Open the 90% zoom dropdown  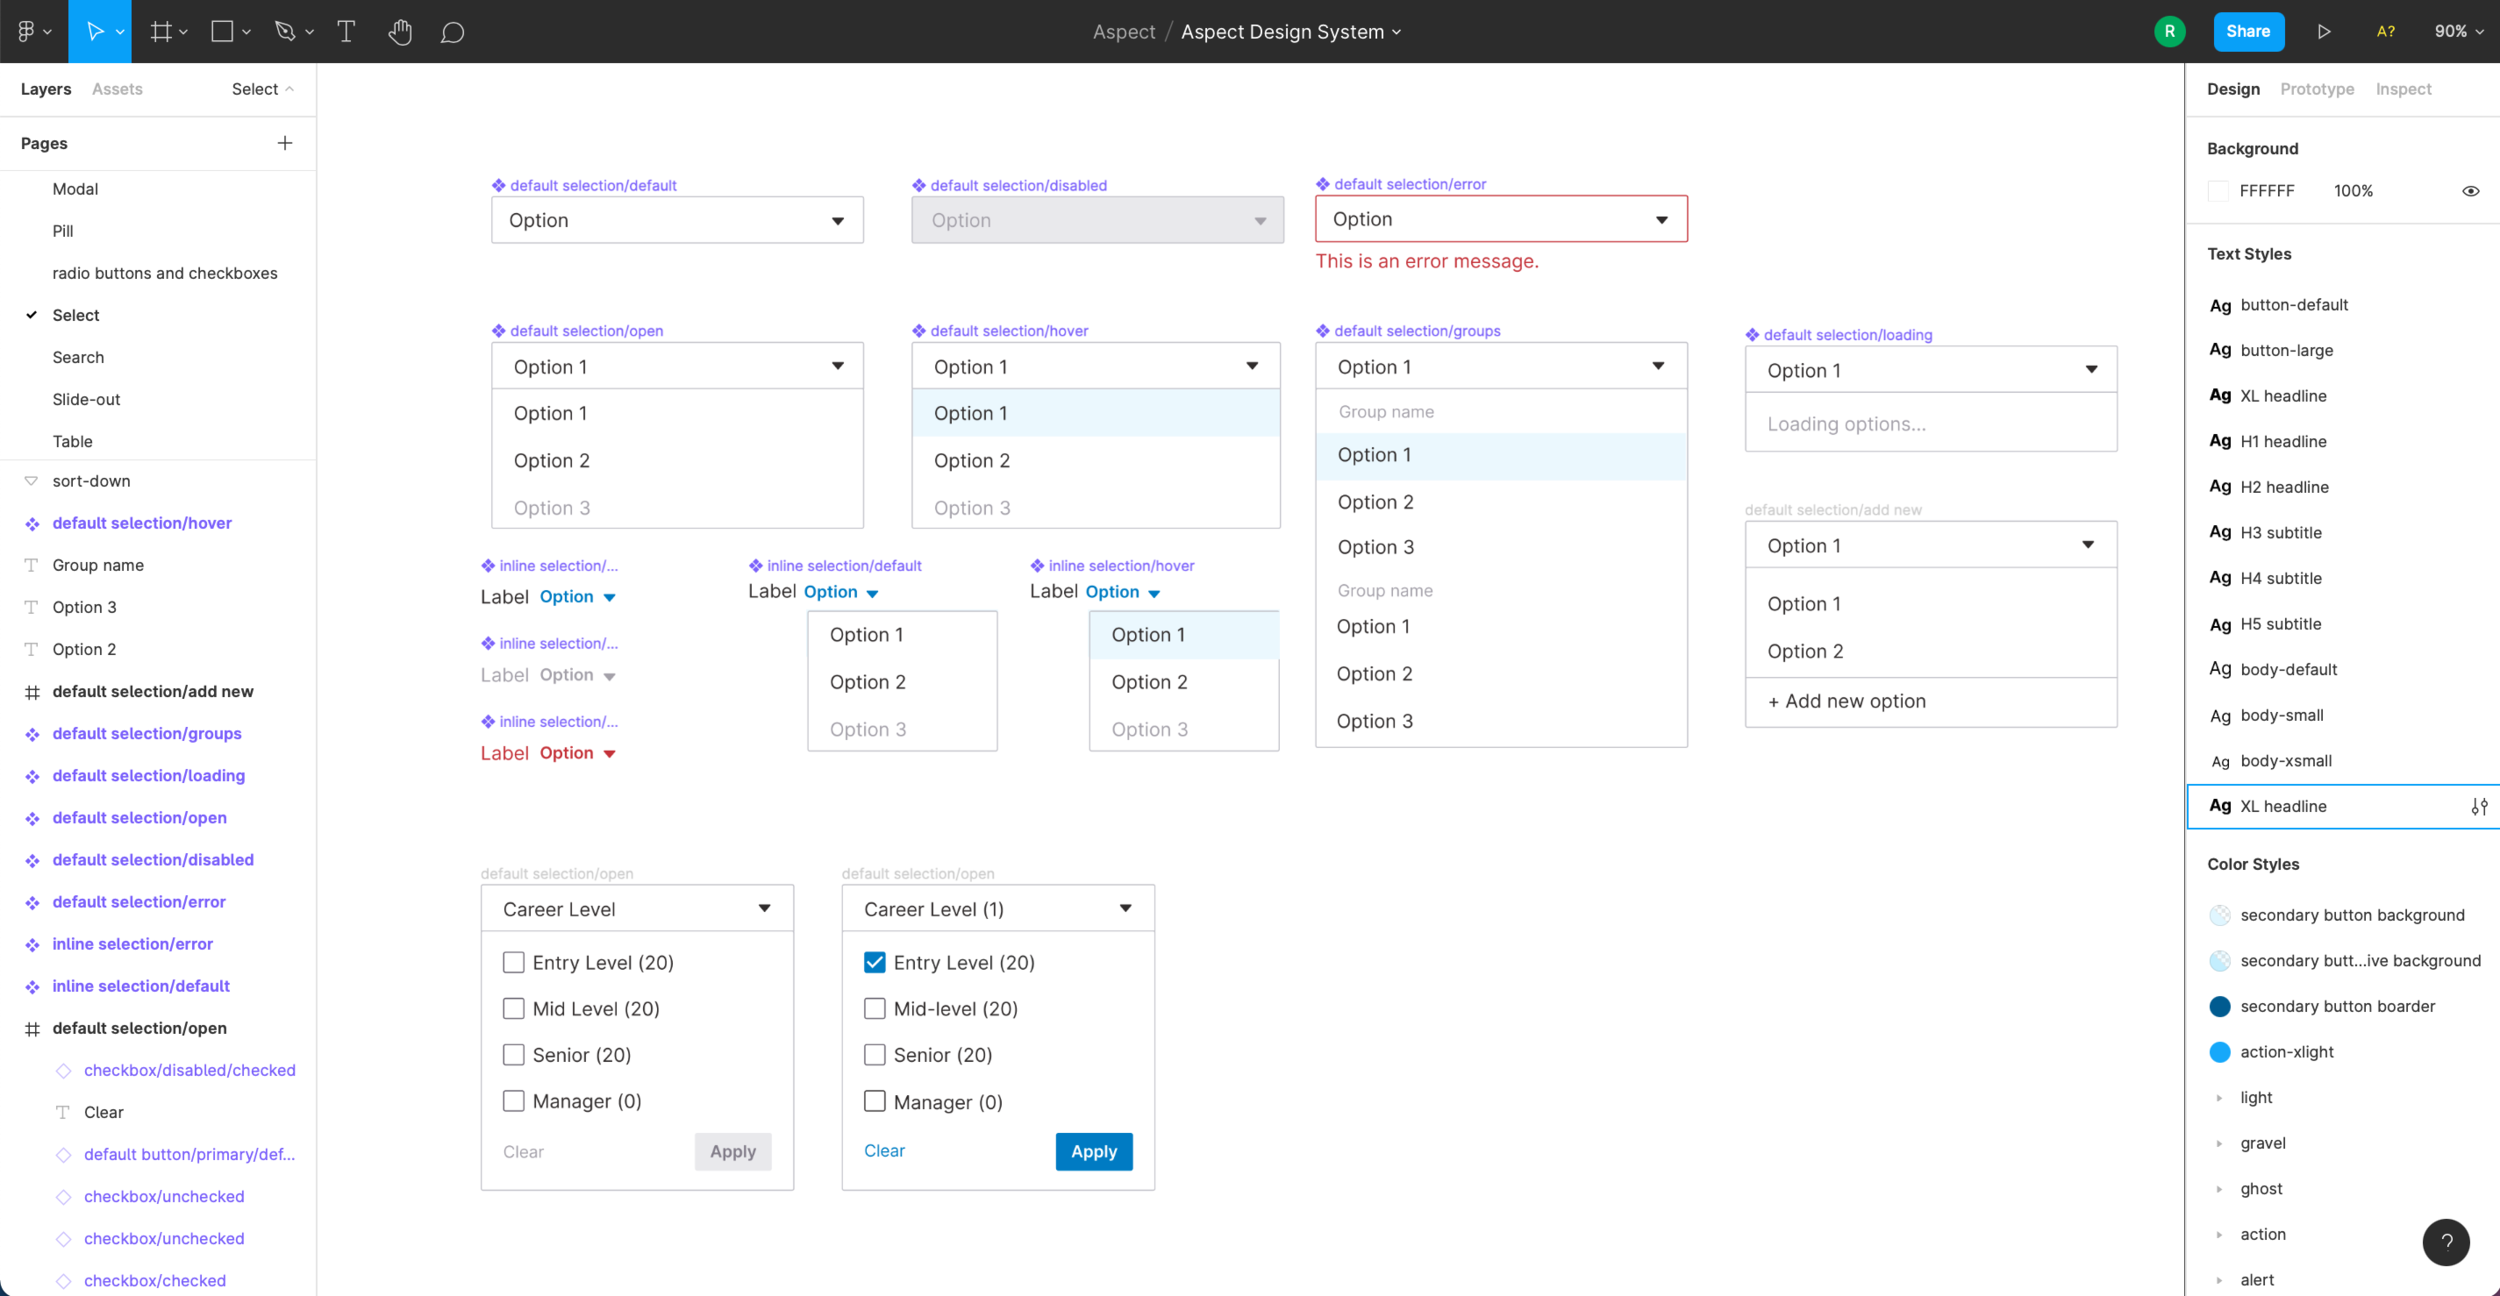tap(2458, 32)
